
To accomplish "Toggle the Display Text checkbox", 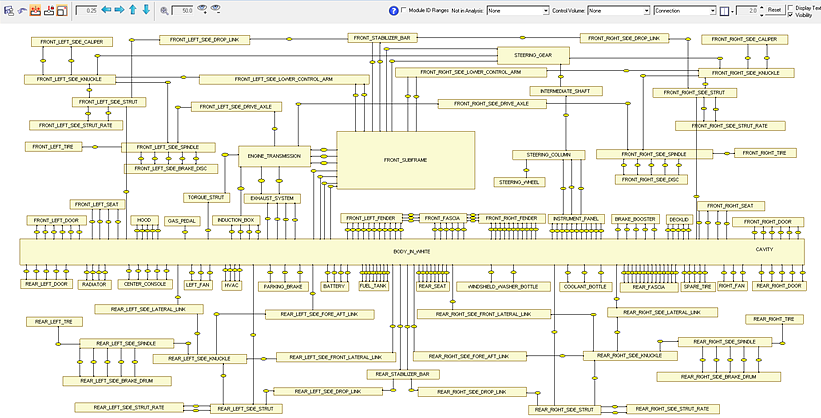I will point(791,6).
